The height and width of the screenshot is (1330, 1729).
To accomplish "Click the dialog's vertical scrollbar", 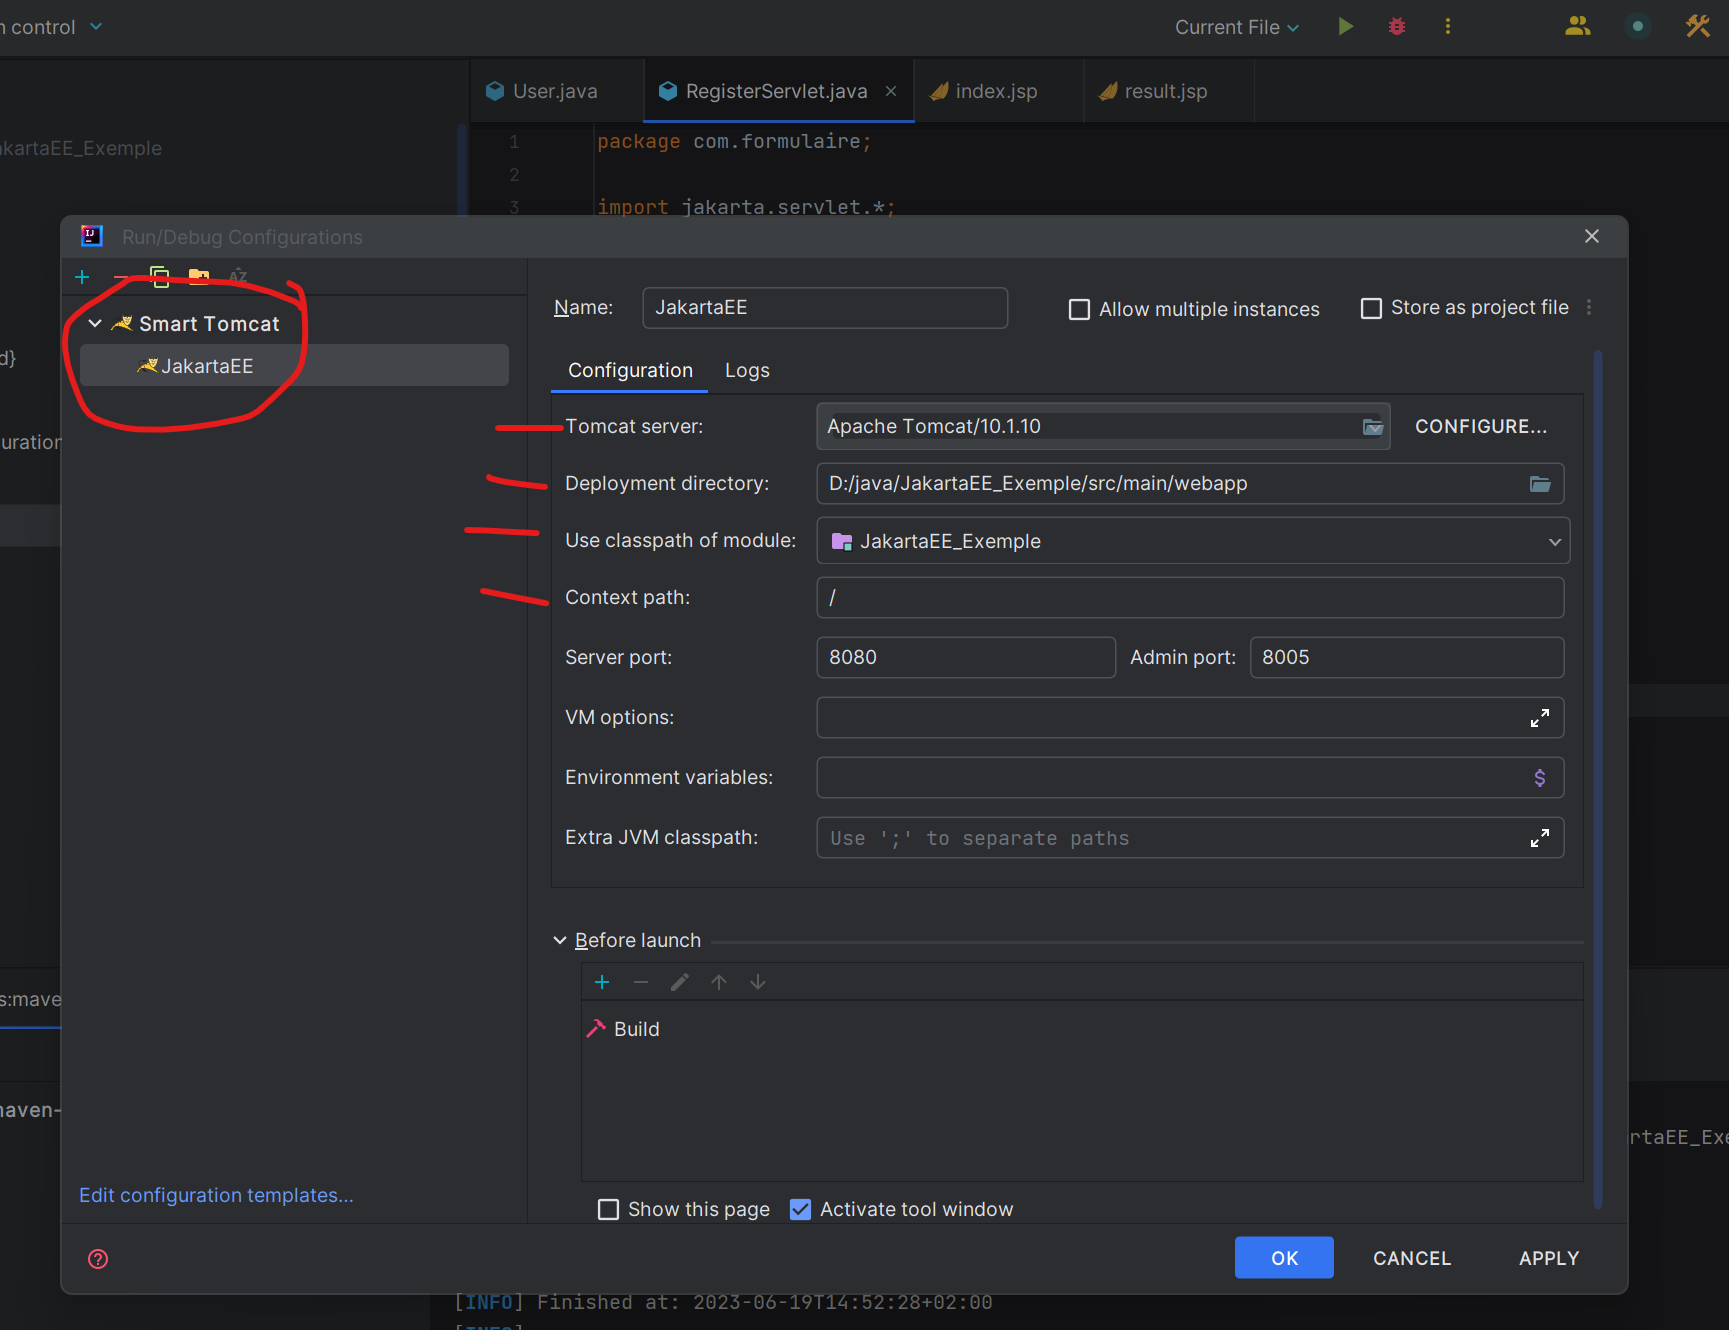I will (1598, 780).
